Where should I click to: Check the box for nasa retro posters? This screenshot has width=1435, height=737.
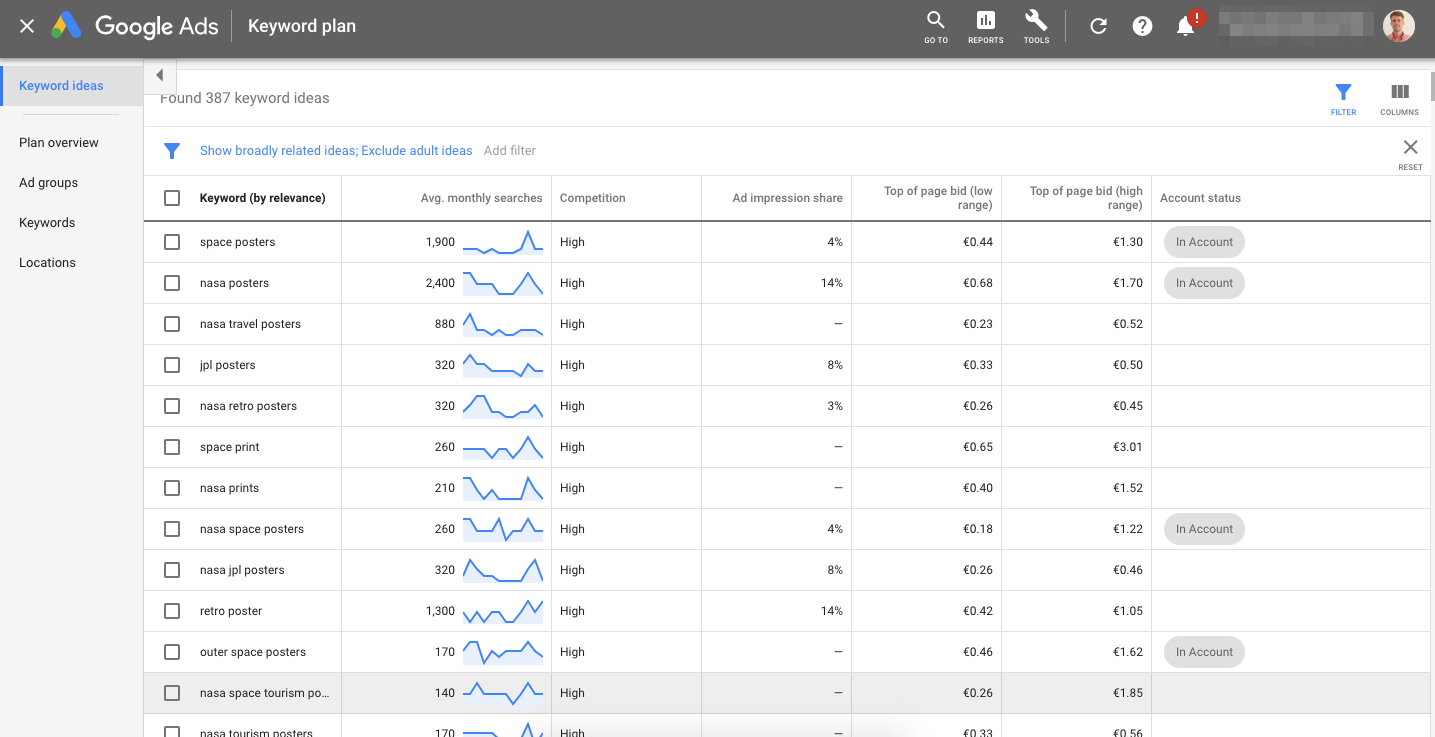(172, 406)
